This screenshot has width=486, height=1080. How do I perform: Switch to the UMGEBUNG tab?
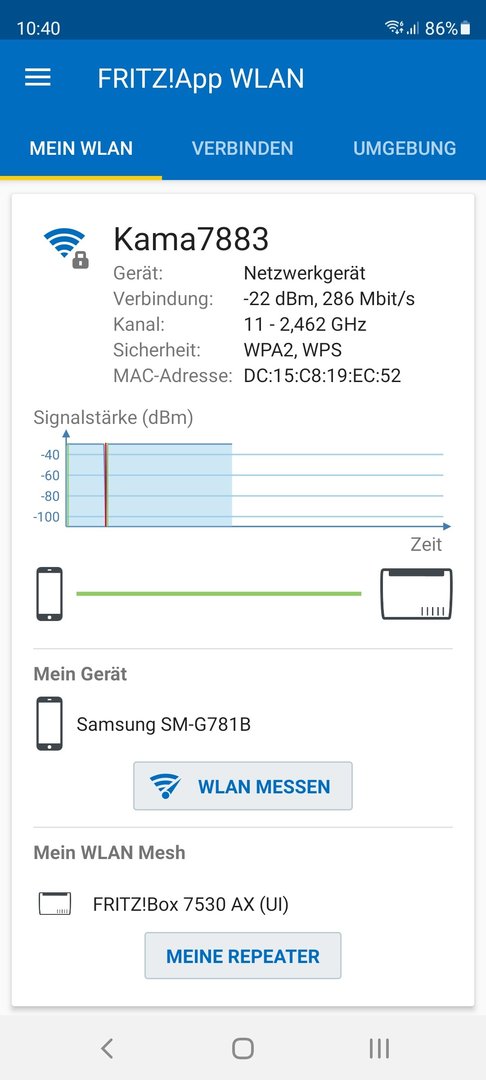(x=405, y=148)
